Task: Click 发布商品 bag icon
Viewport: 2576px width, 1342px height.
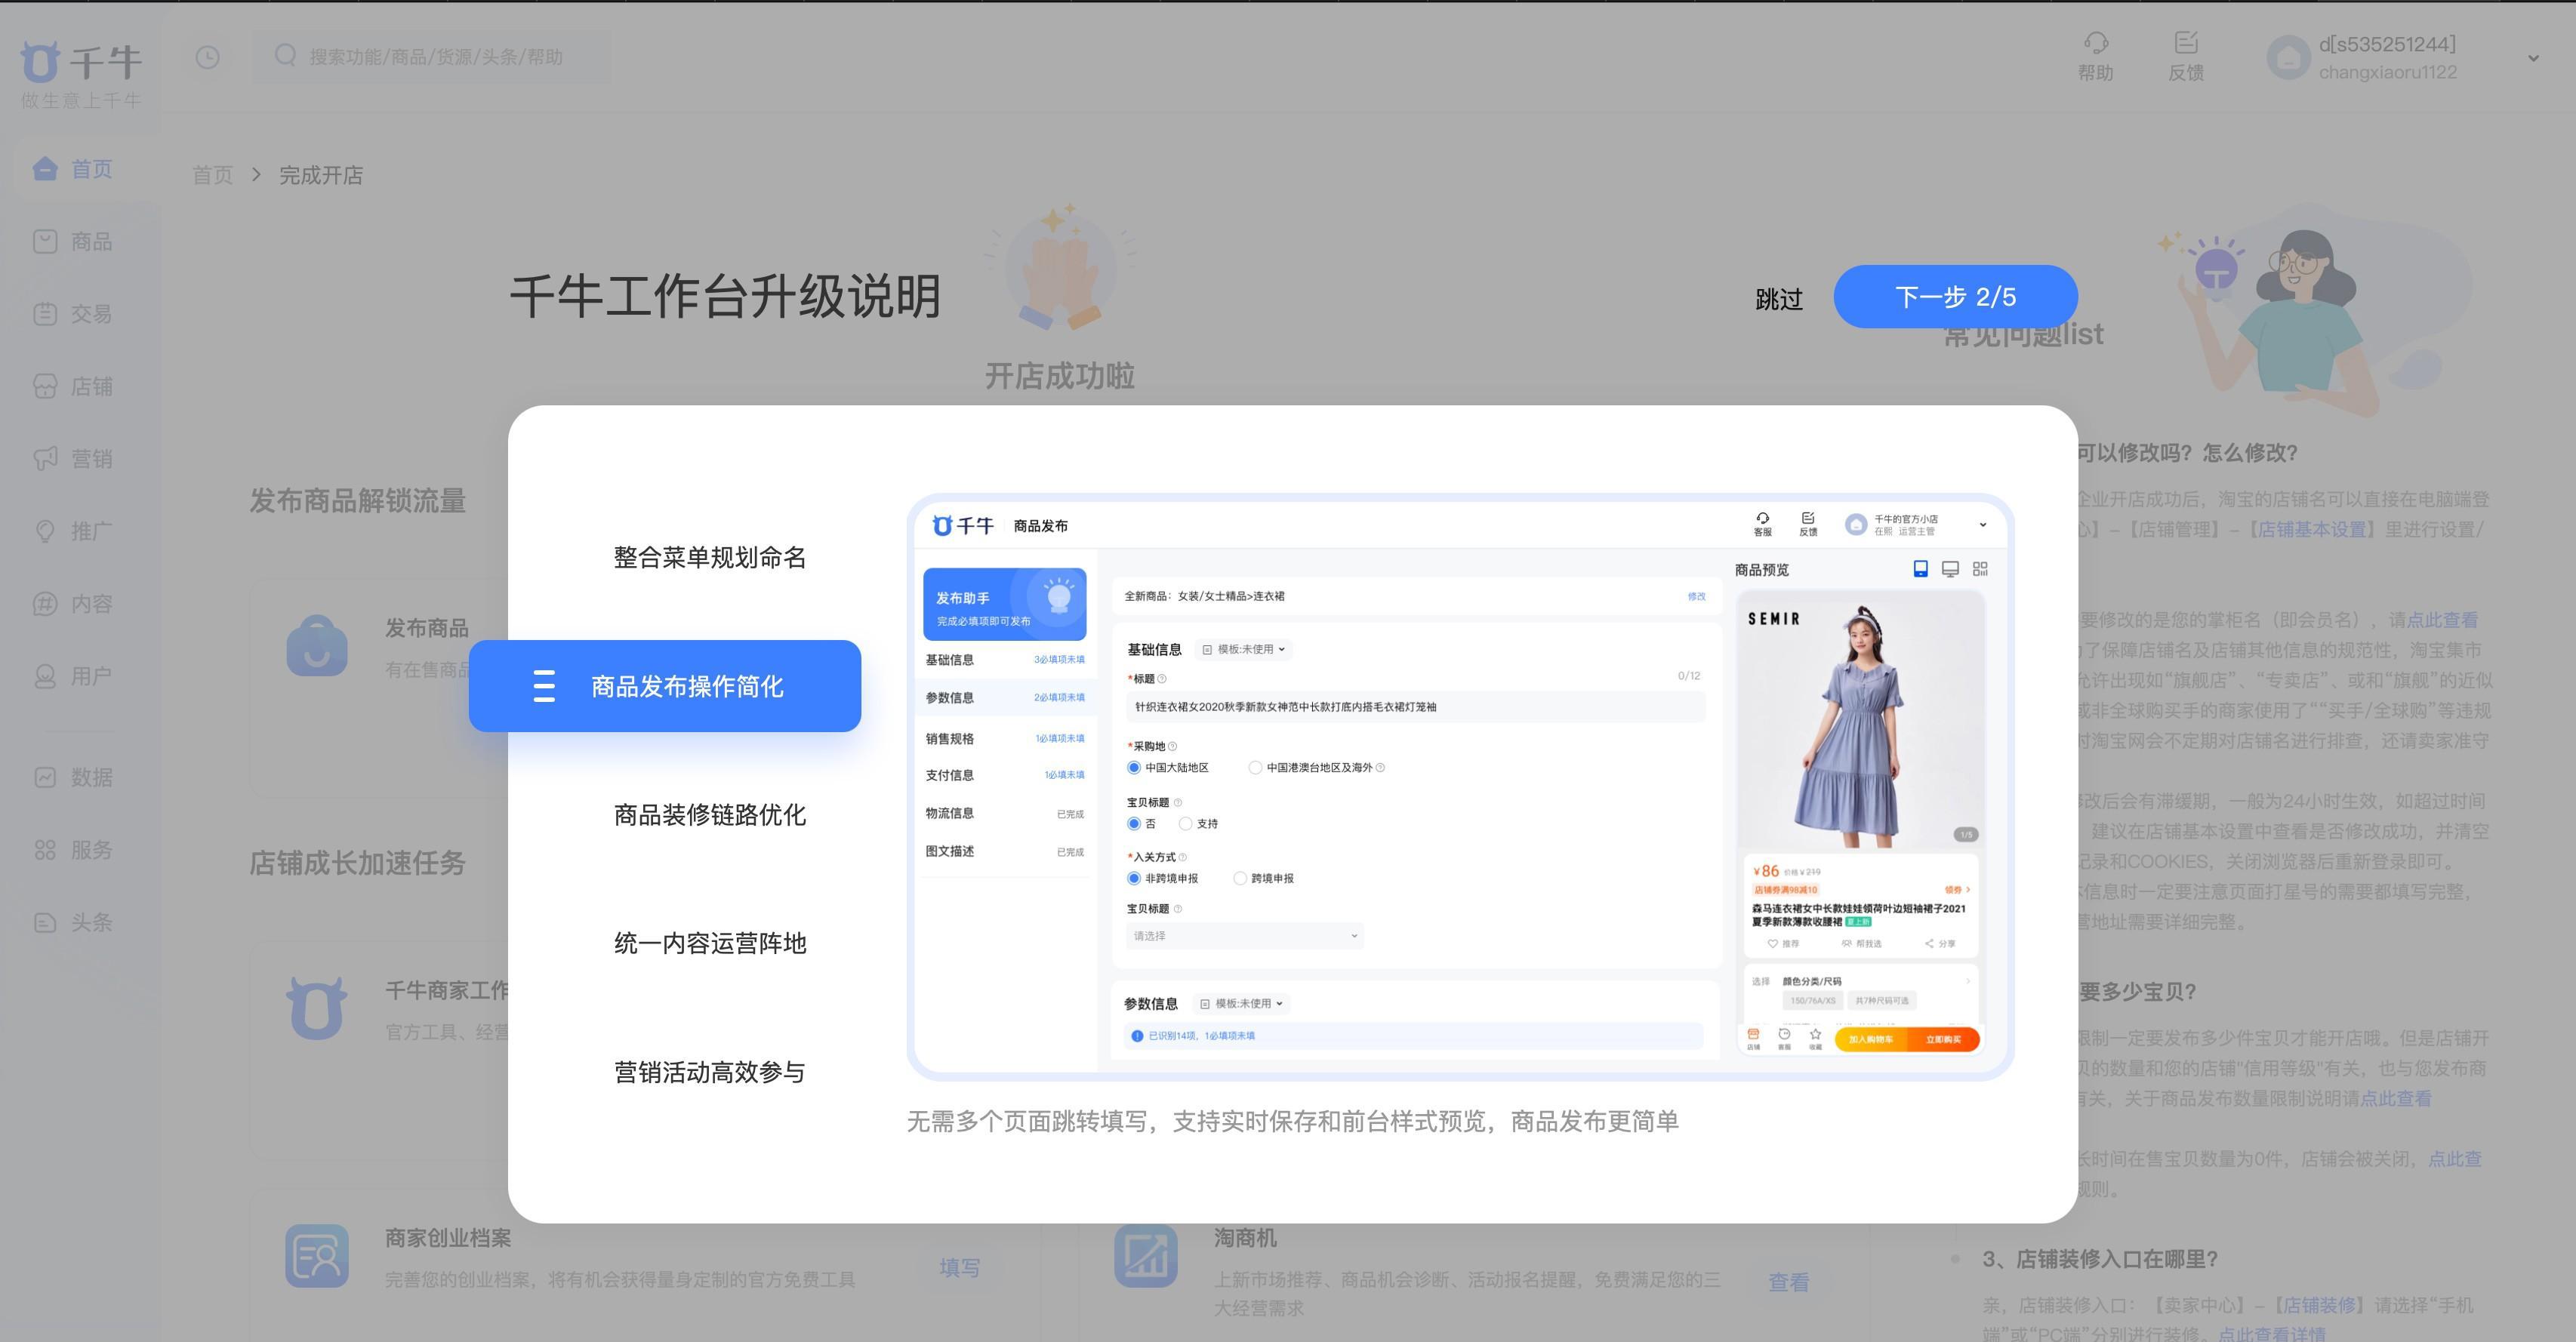Action: (317, 645)
